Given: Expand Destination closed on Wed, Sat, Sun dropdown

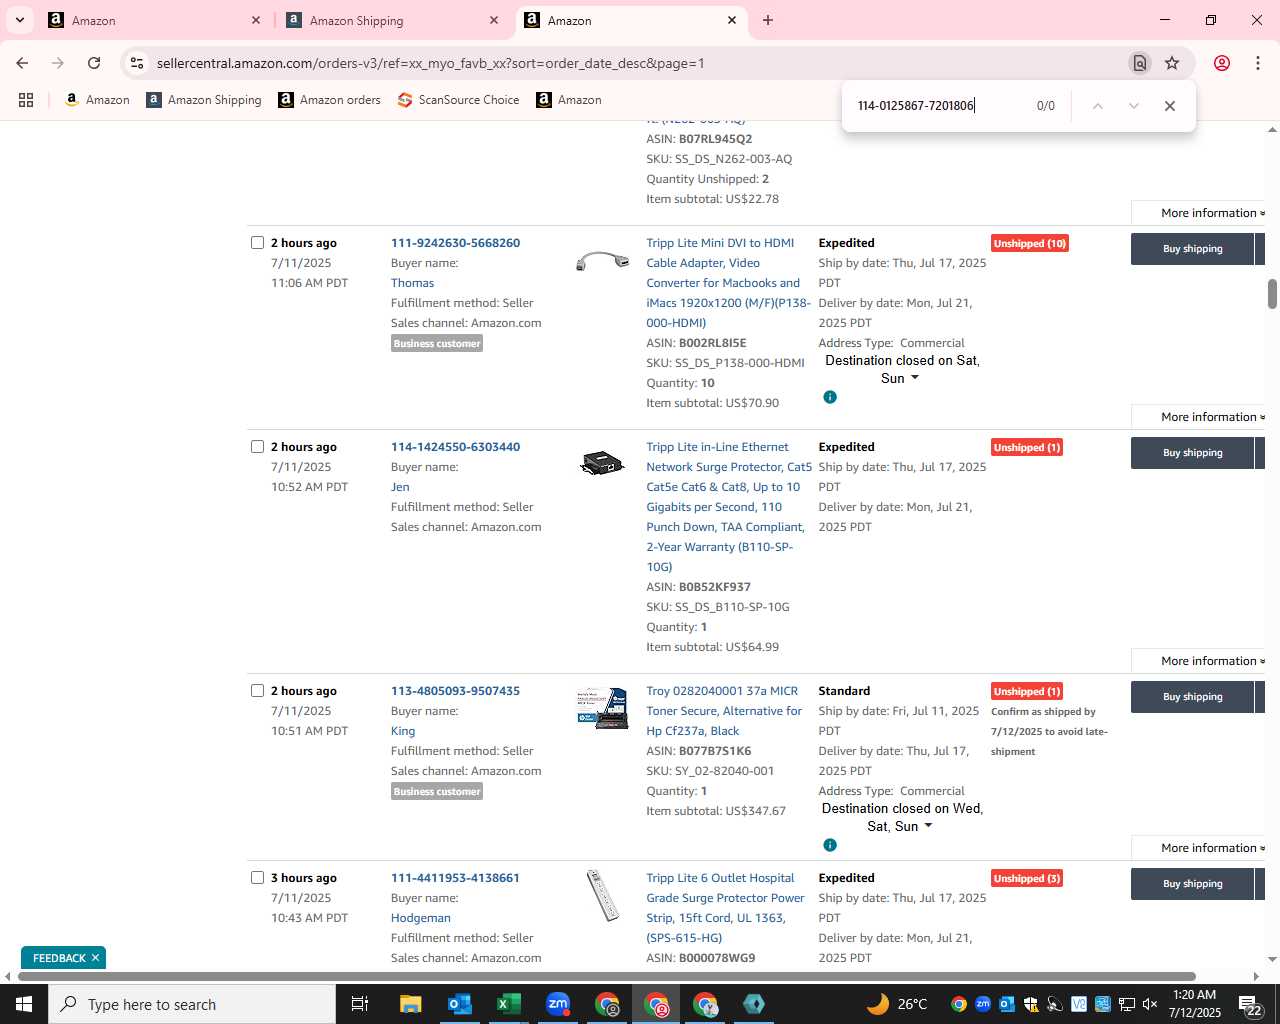Looking at the screenshot, I should (x=928, y=826).
